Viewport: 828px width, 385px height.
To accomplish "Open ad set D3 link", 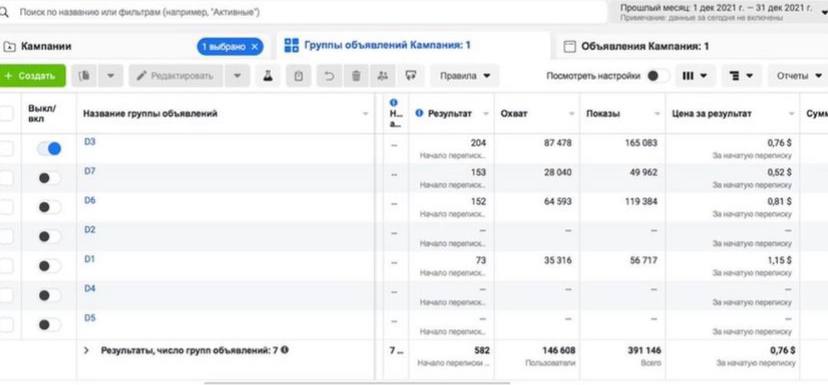I will point(90,142).
